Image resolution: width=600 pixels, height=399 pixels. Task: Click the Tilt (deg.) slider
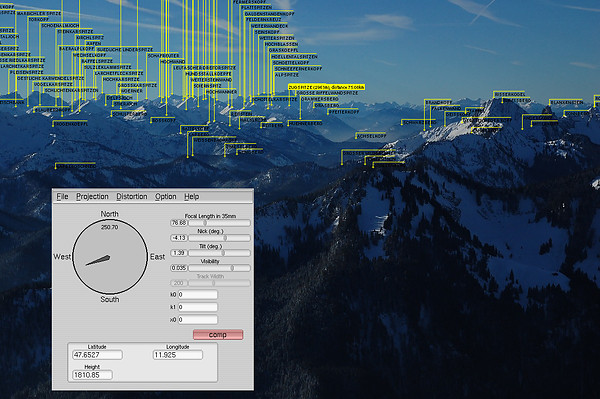[x=219, y=253]
